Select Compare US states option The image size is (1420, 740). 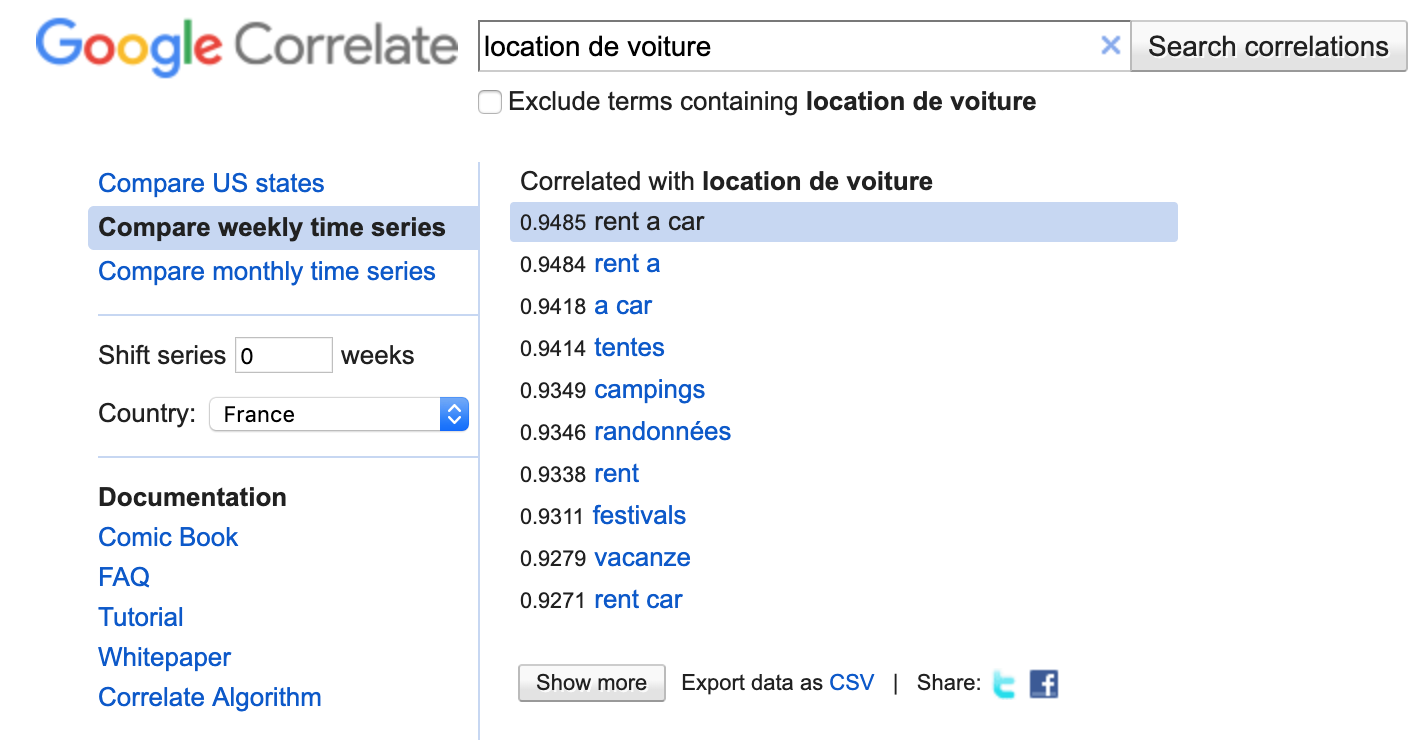(211, 183)
